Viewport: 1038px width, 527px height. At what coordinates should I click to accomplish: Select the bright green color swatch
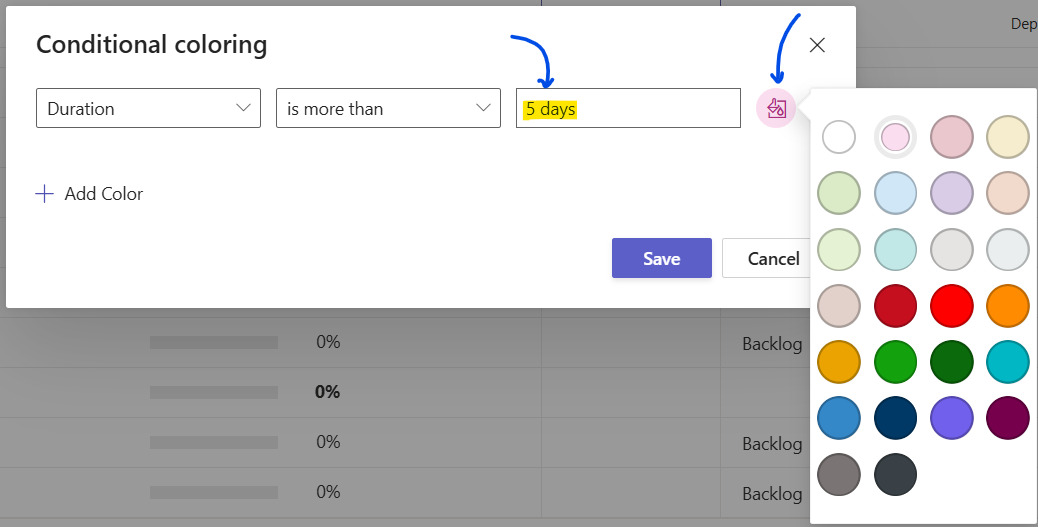click(895, 361)
